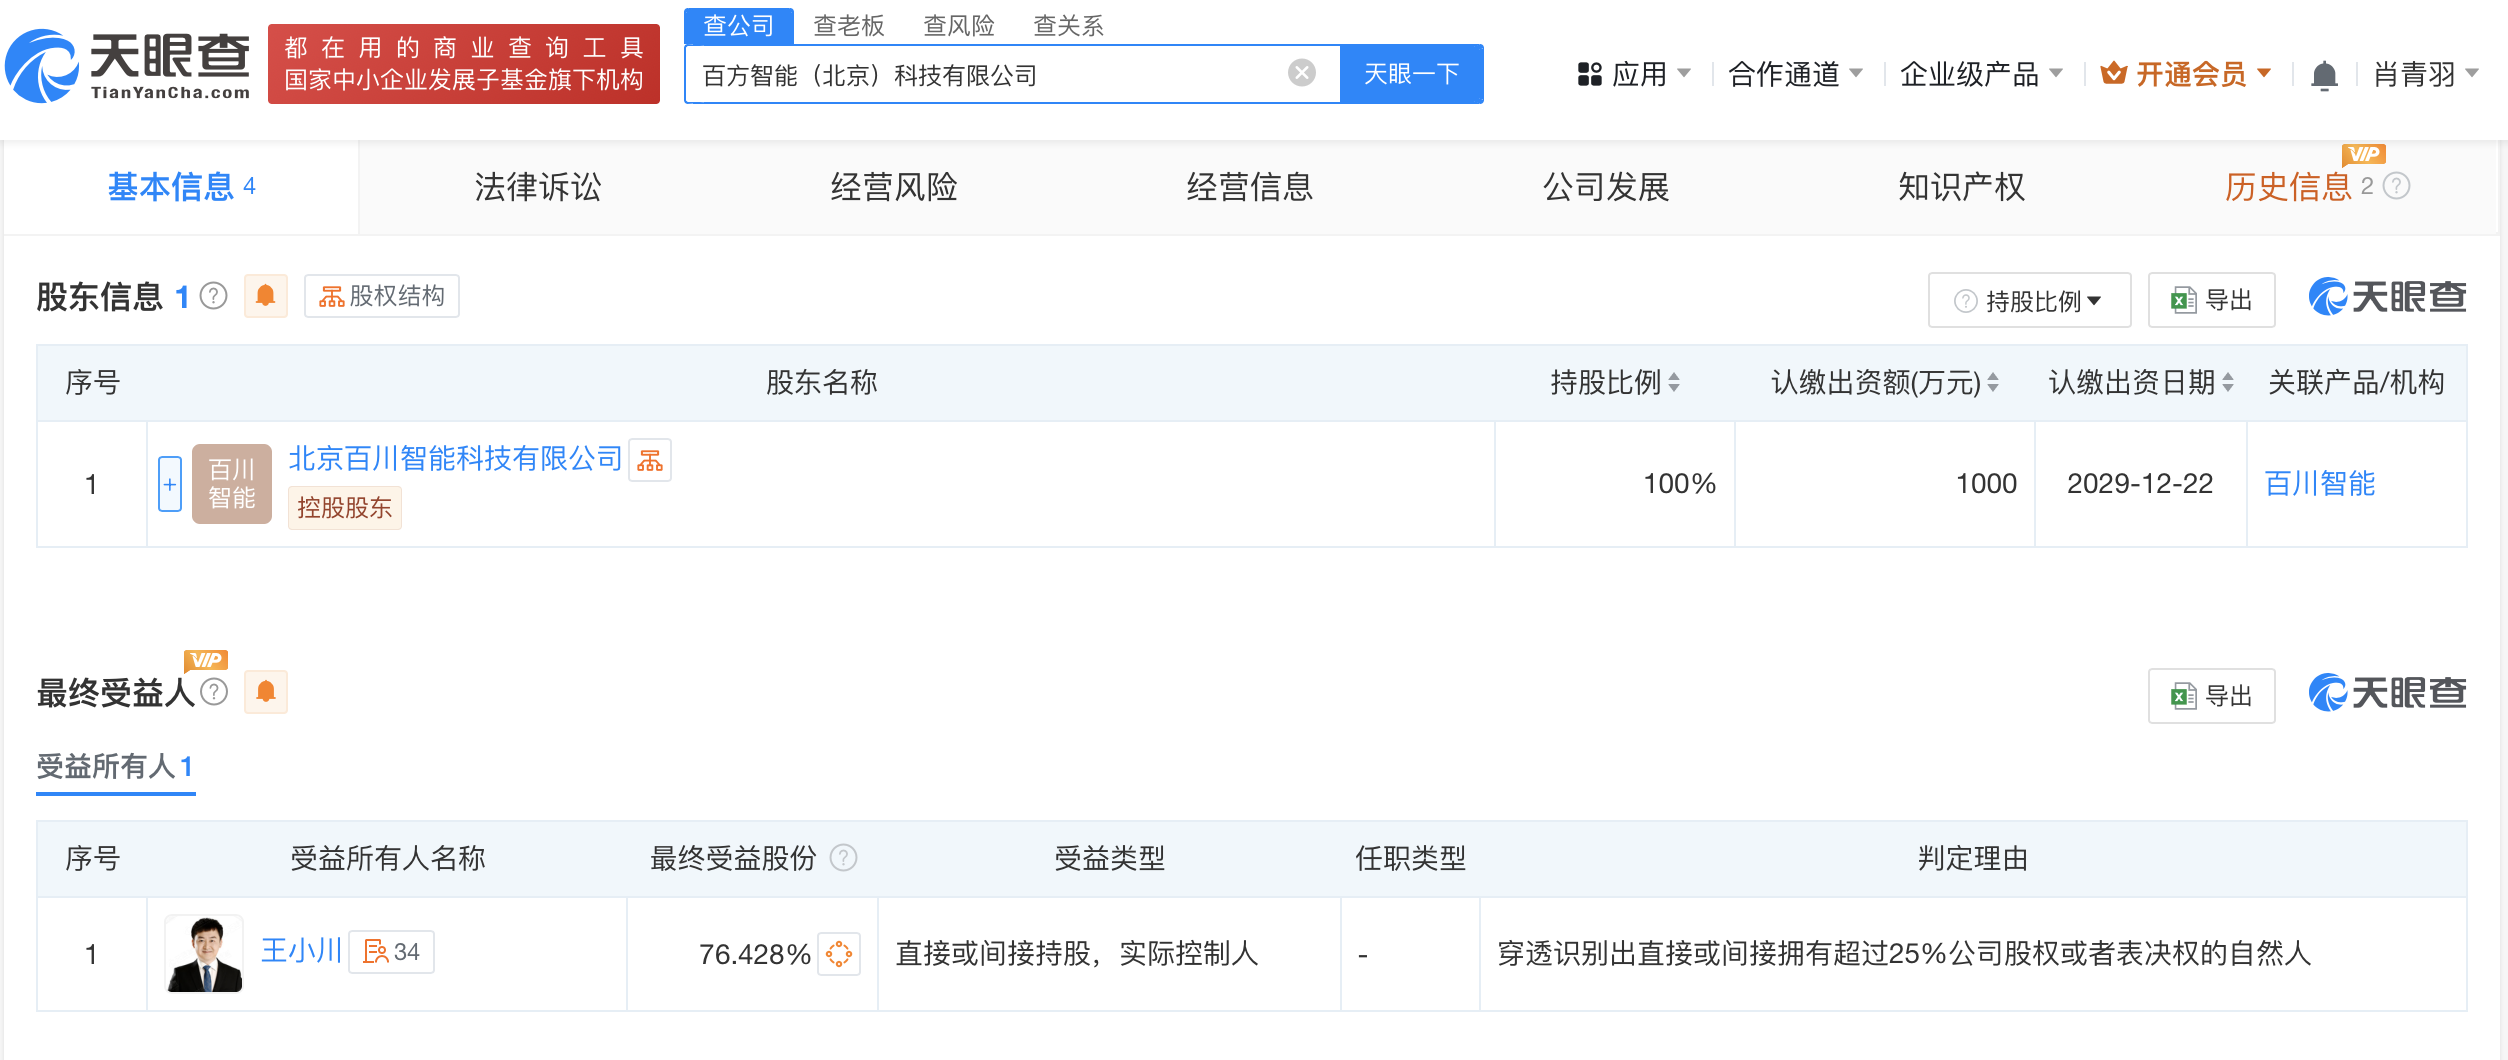The image size is (2508, 1060).
Task: Open the 持股比例 dropdown filter
Action: click(x=2029, y=300)
